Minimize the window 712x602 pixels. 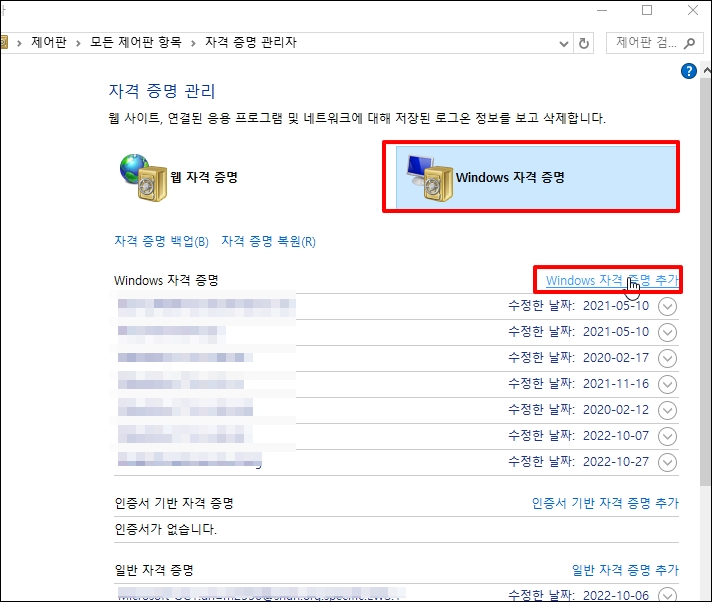602,10
